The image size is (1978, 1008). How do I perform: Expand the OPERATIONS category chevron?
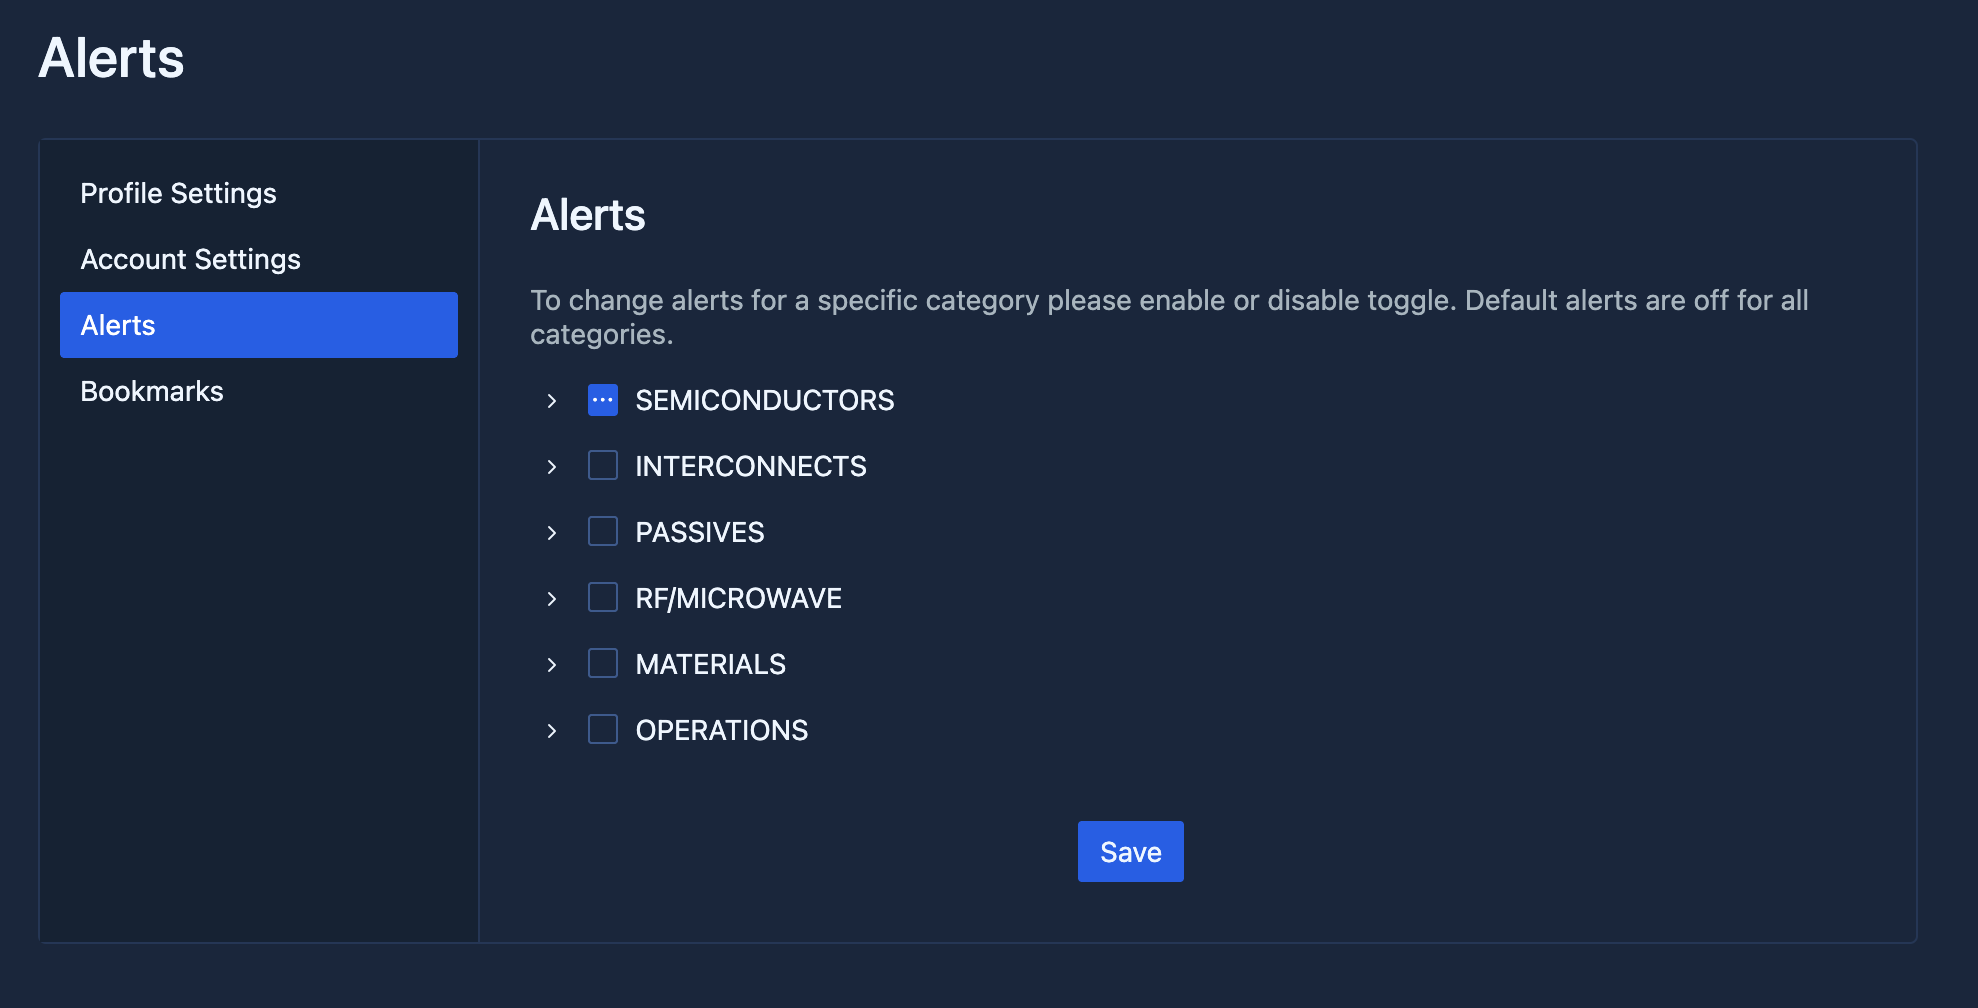pos(552,731)
